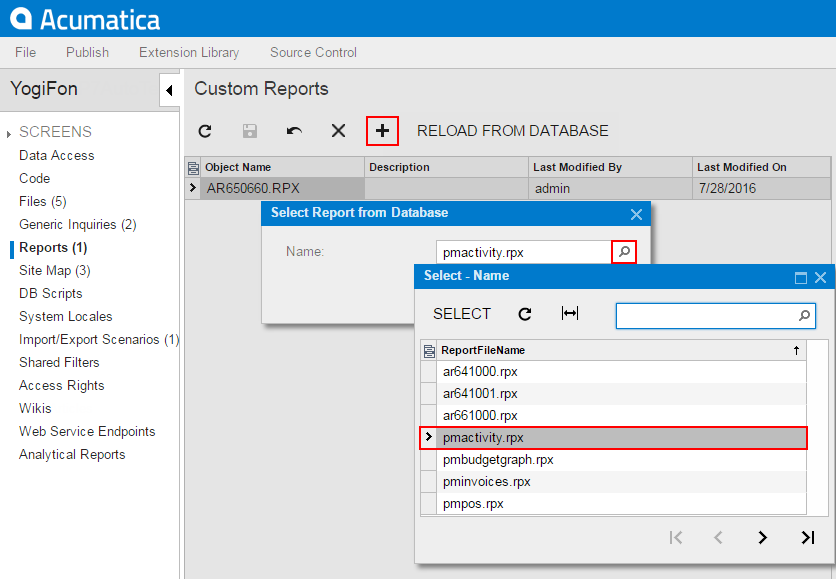
Task: Select the pmbudgetgraph.rpx row
Action: (498, 460)
